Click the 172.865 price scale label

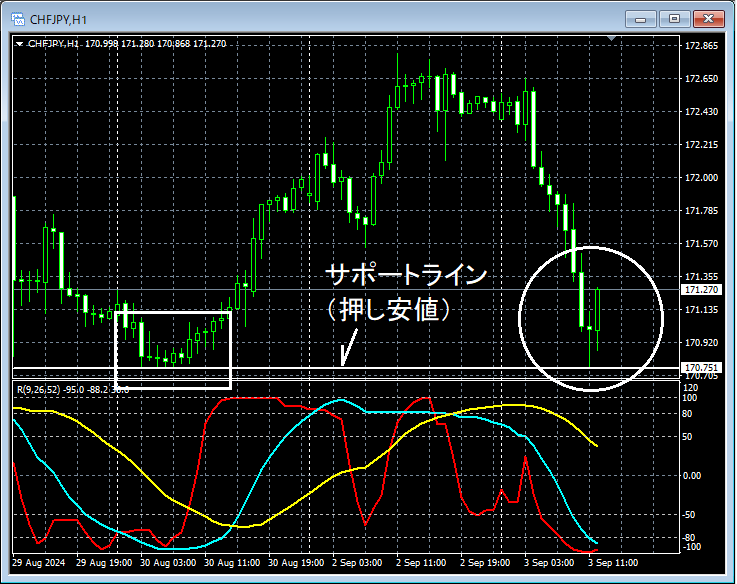coord(701,46)
